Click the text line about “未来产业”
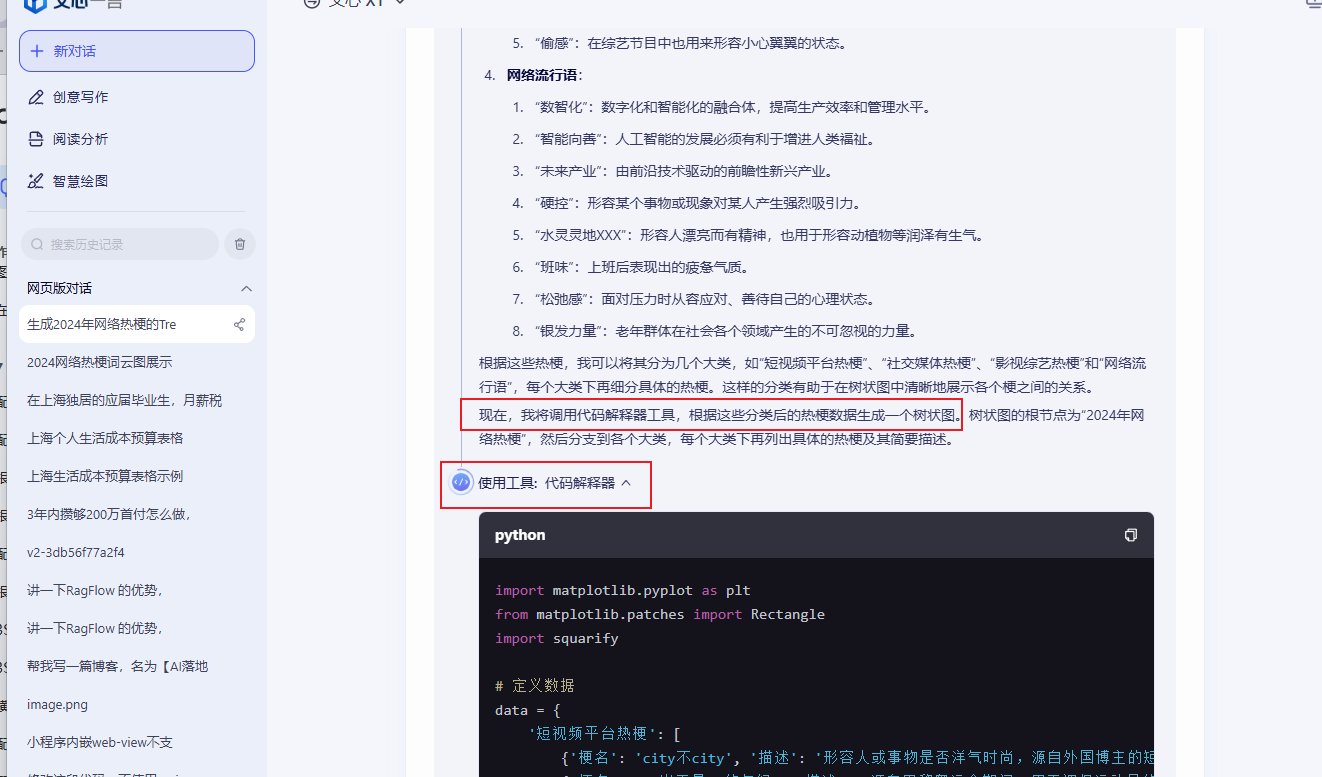Image resolution: width=1322 pixels, height=777 pixels. pyautogui.click(x=684, y=171)
